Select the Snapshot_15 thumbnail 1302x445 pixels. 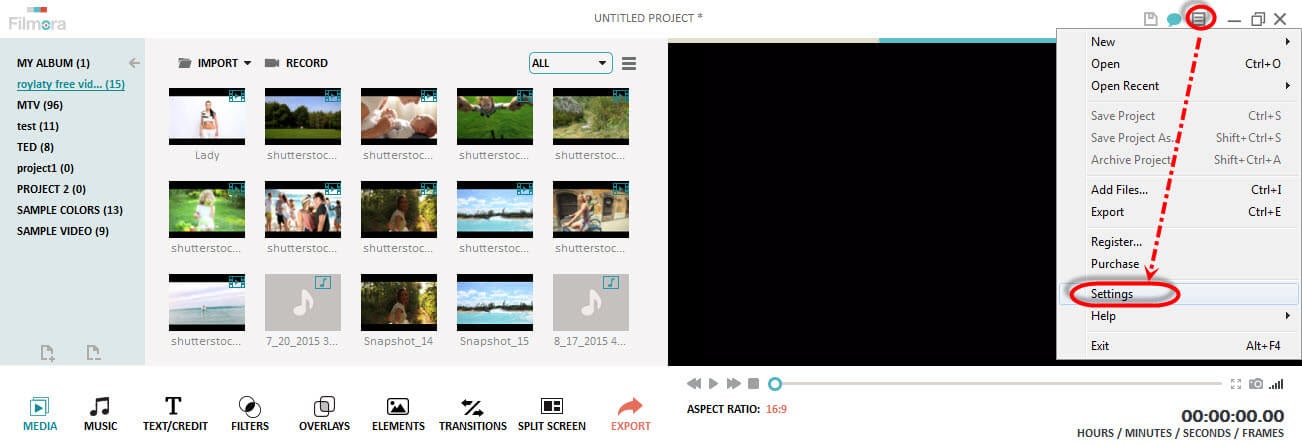495,303
